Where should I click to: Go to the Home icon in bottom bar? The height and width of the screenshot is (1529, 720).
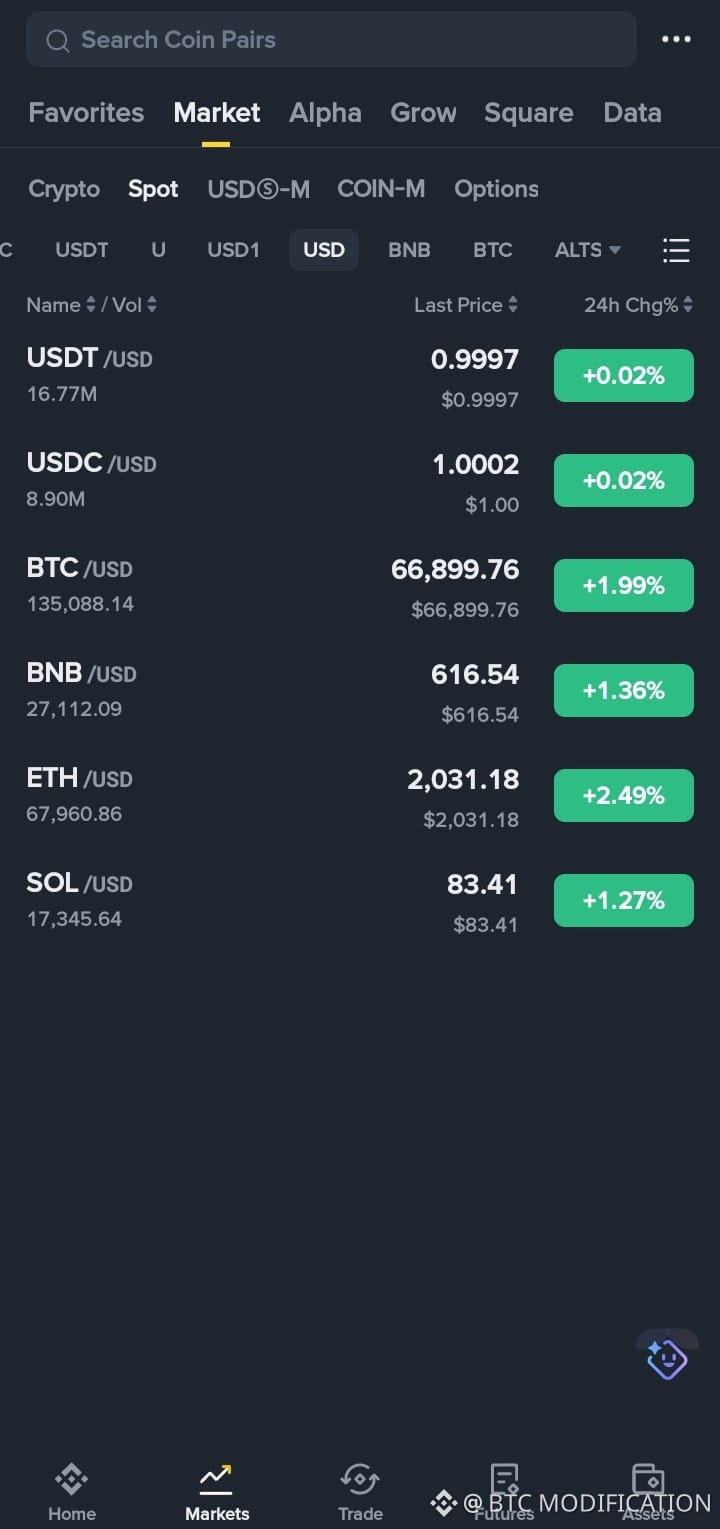[72, 1478]
